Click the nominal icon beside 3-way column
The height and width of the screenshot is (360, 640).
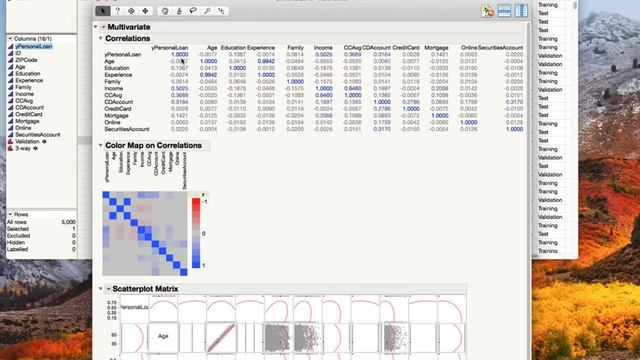11,148
